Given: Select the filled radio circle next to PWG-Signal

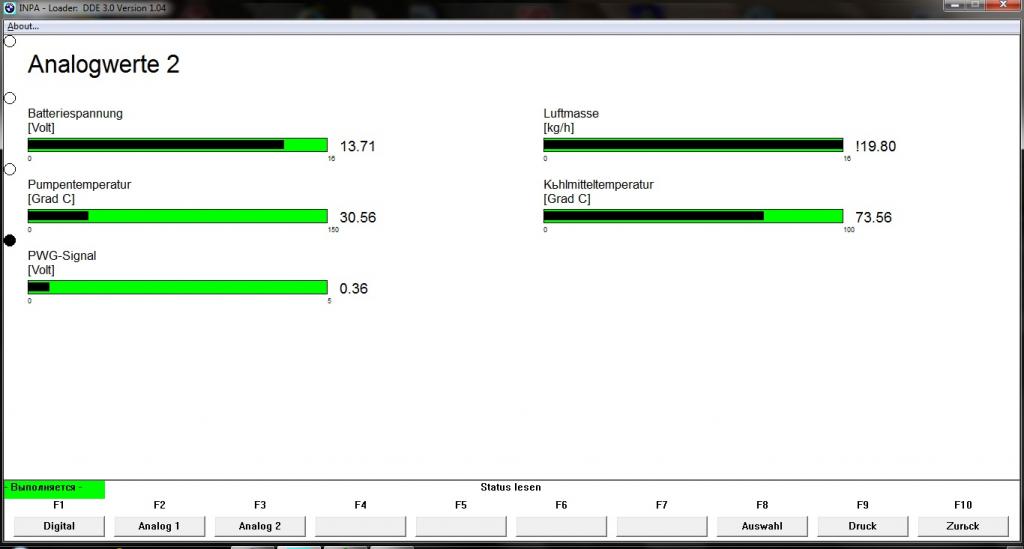Looking at the screenshot, I should [x=10, y=240].
